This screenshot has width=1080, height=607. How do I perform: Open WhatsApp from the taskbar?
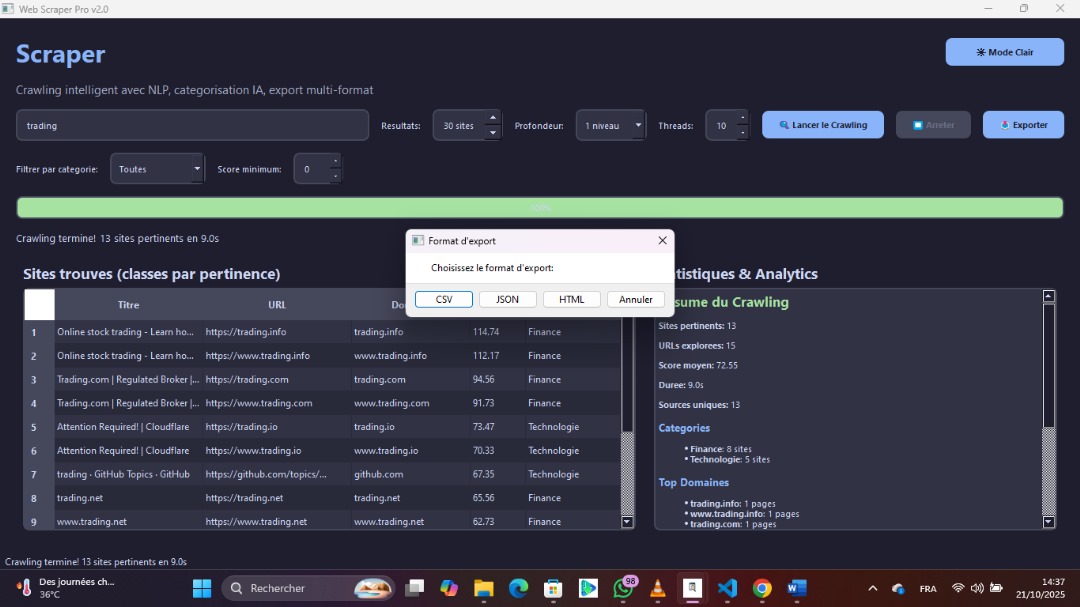pos(623,588)
